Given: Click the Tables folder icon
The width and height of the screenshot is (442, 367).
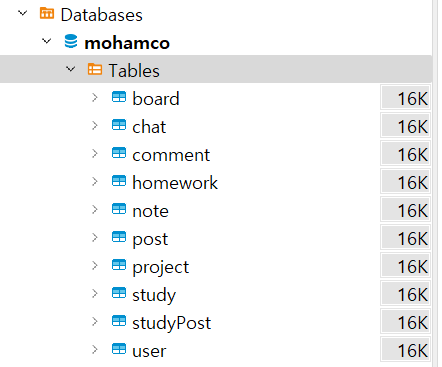Looking at the screenshot, I should 95,69.
